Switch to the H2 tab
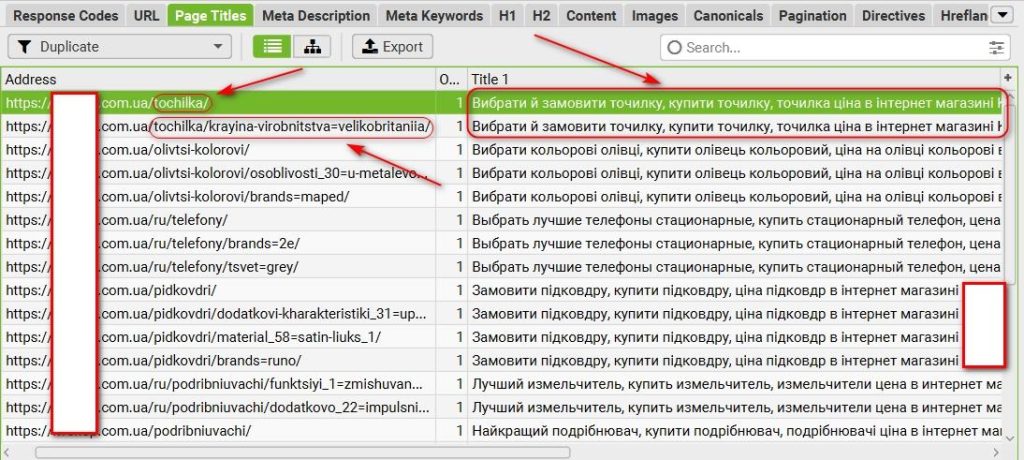1024x460 pixels. pyautogui.click(x=541, y=16)
